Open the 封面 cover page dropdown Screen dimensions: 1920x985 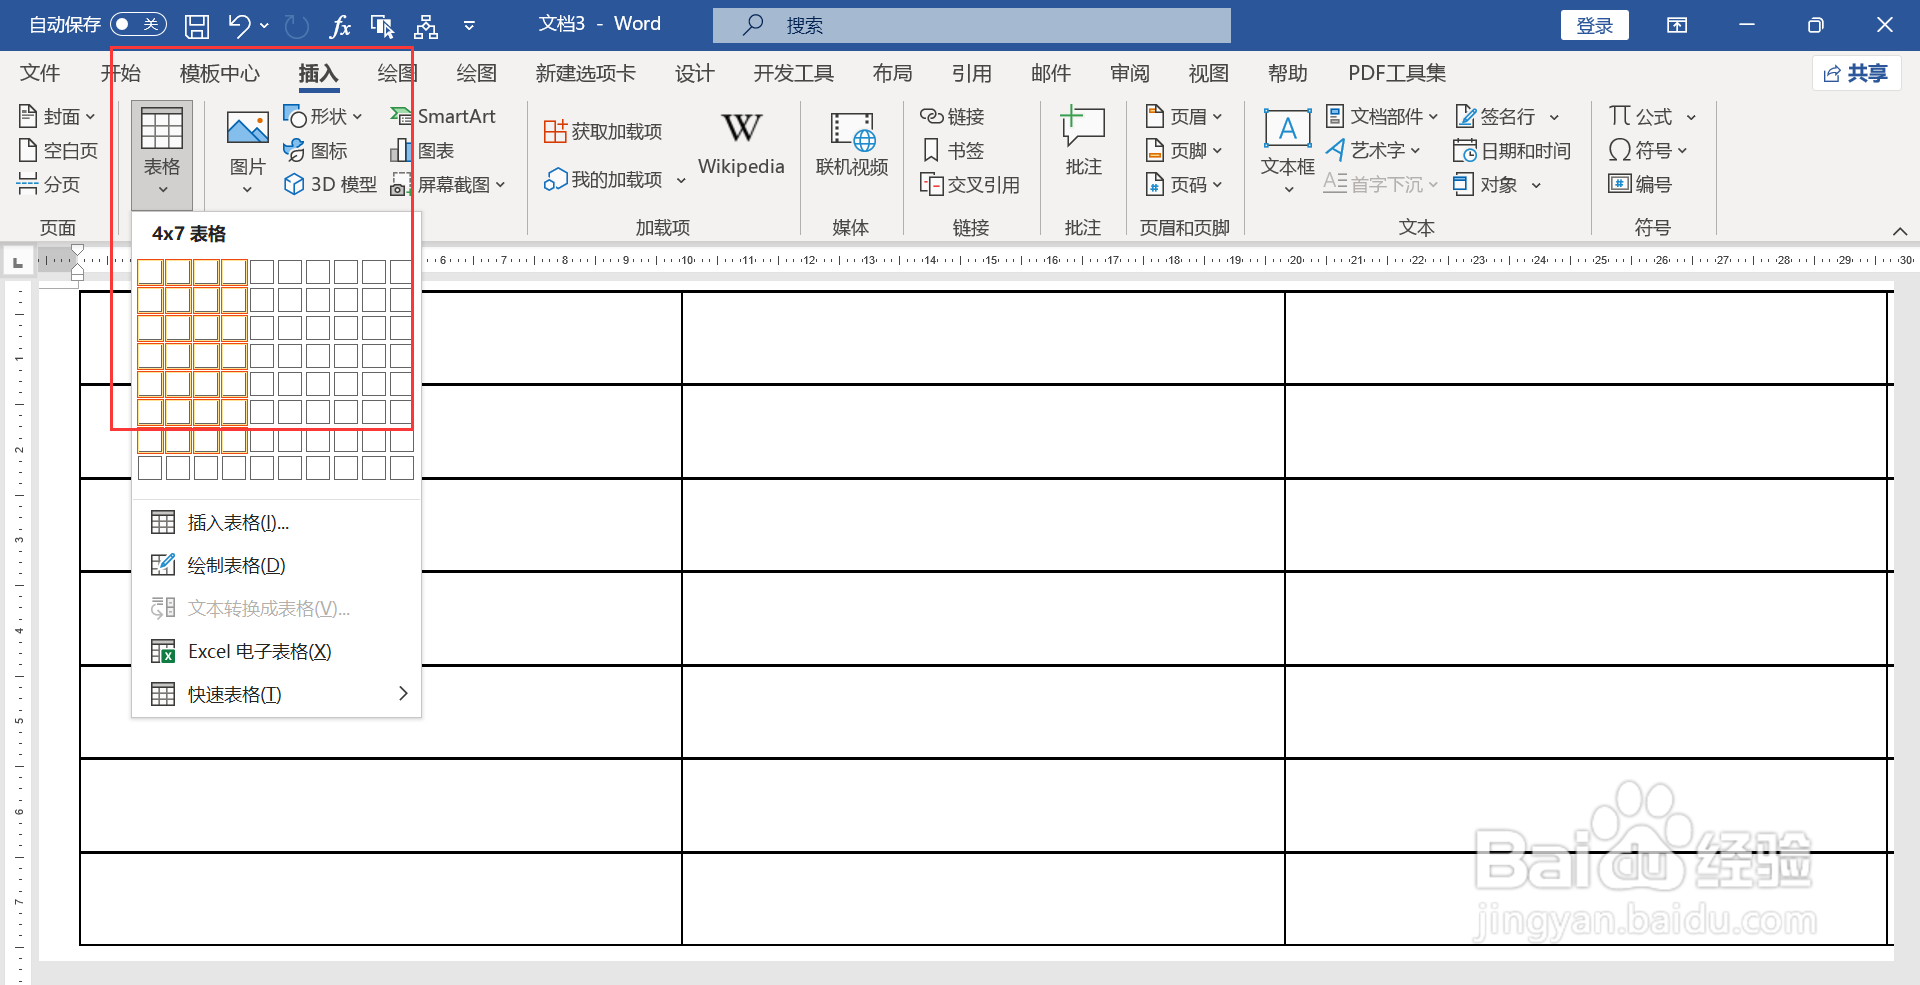click(57, 117)
